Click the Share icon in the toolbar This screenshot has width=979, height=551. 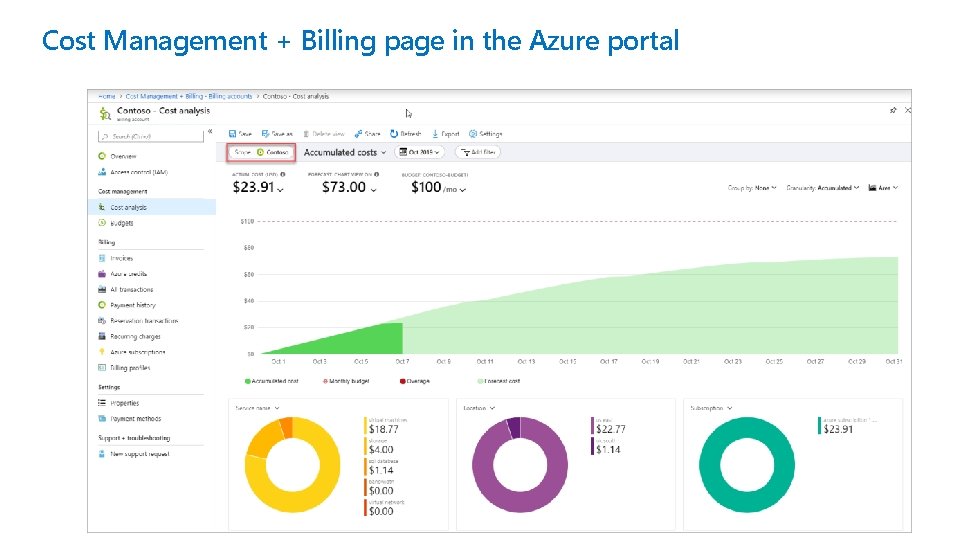click(x=355, y=134)
